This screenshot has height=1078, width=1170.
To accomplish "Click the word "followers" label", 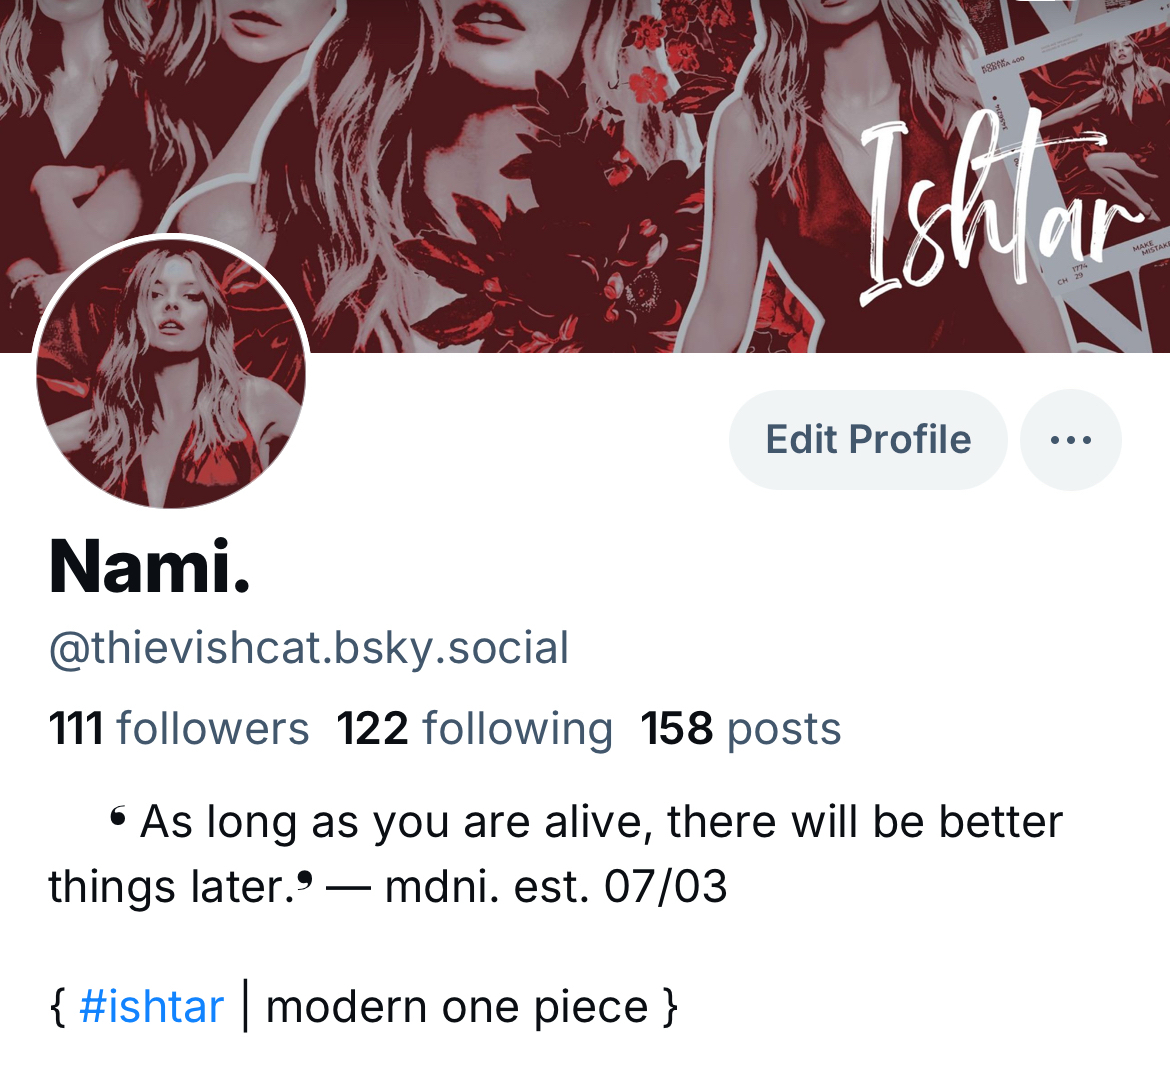I will (x=213, y=728).
